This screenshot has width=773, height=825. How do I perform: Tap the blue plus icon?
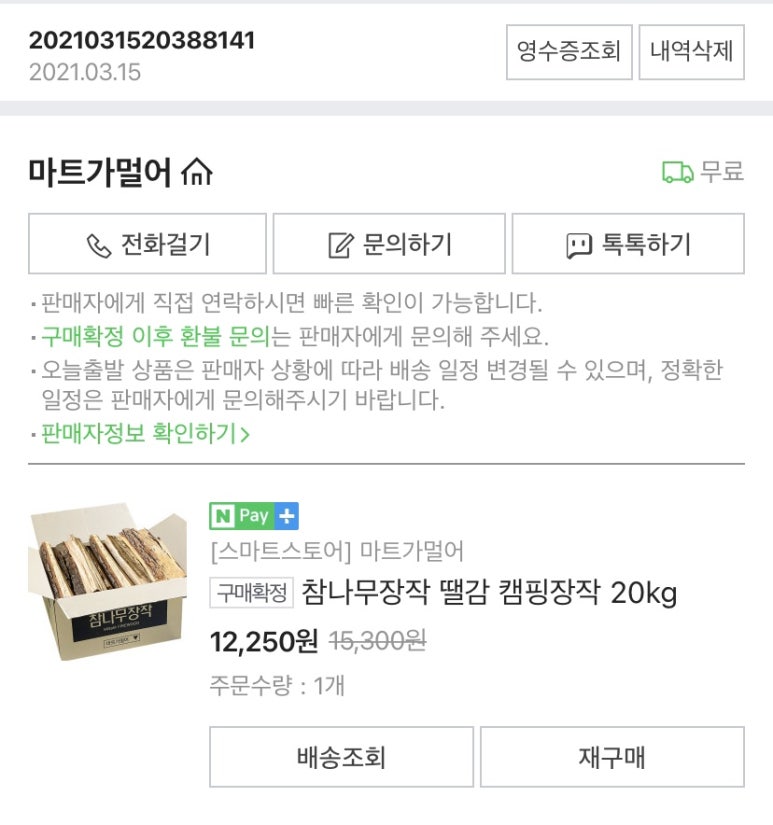point(287,516)
